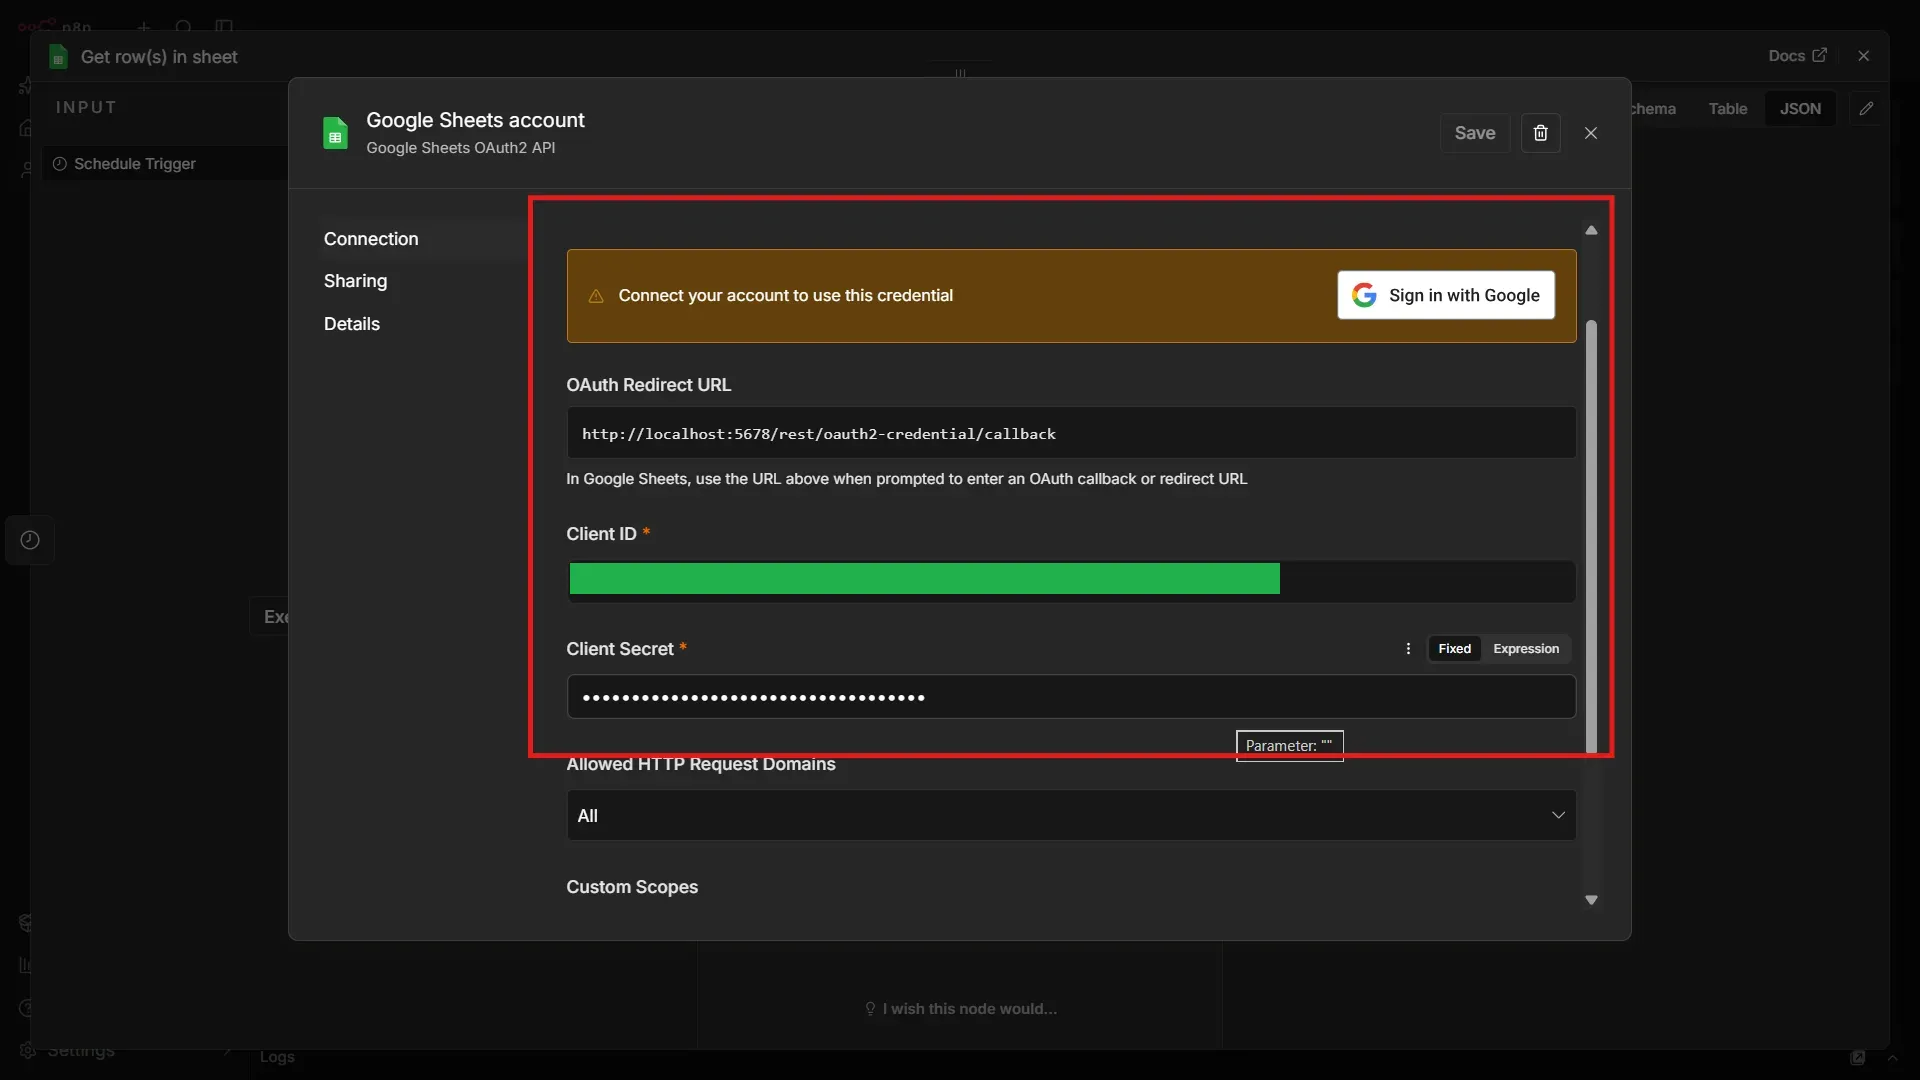
Task: Close the Google Sheets account dialog
Action: [x=1591, y=133]
